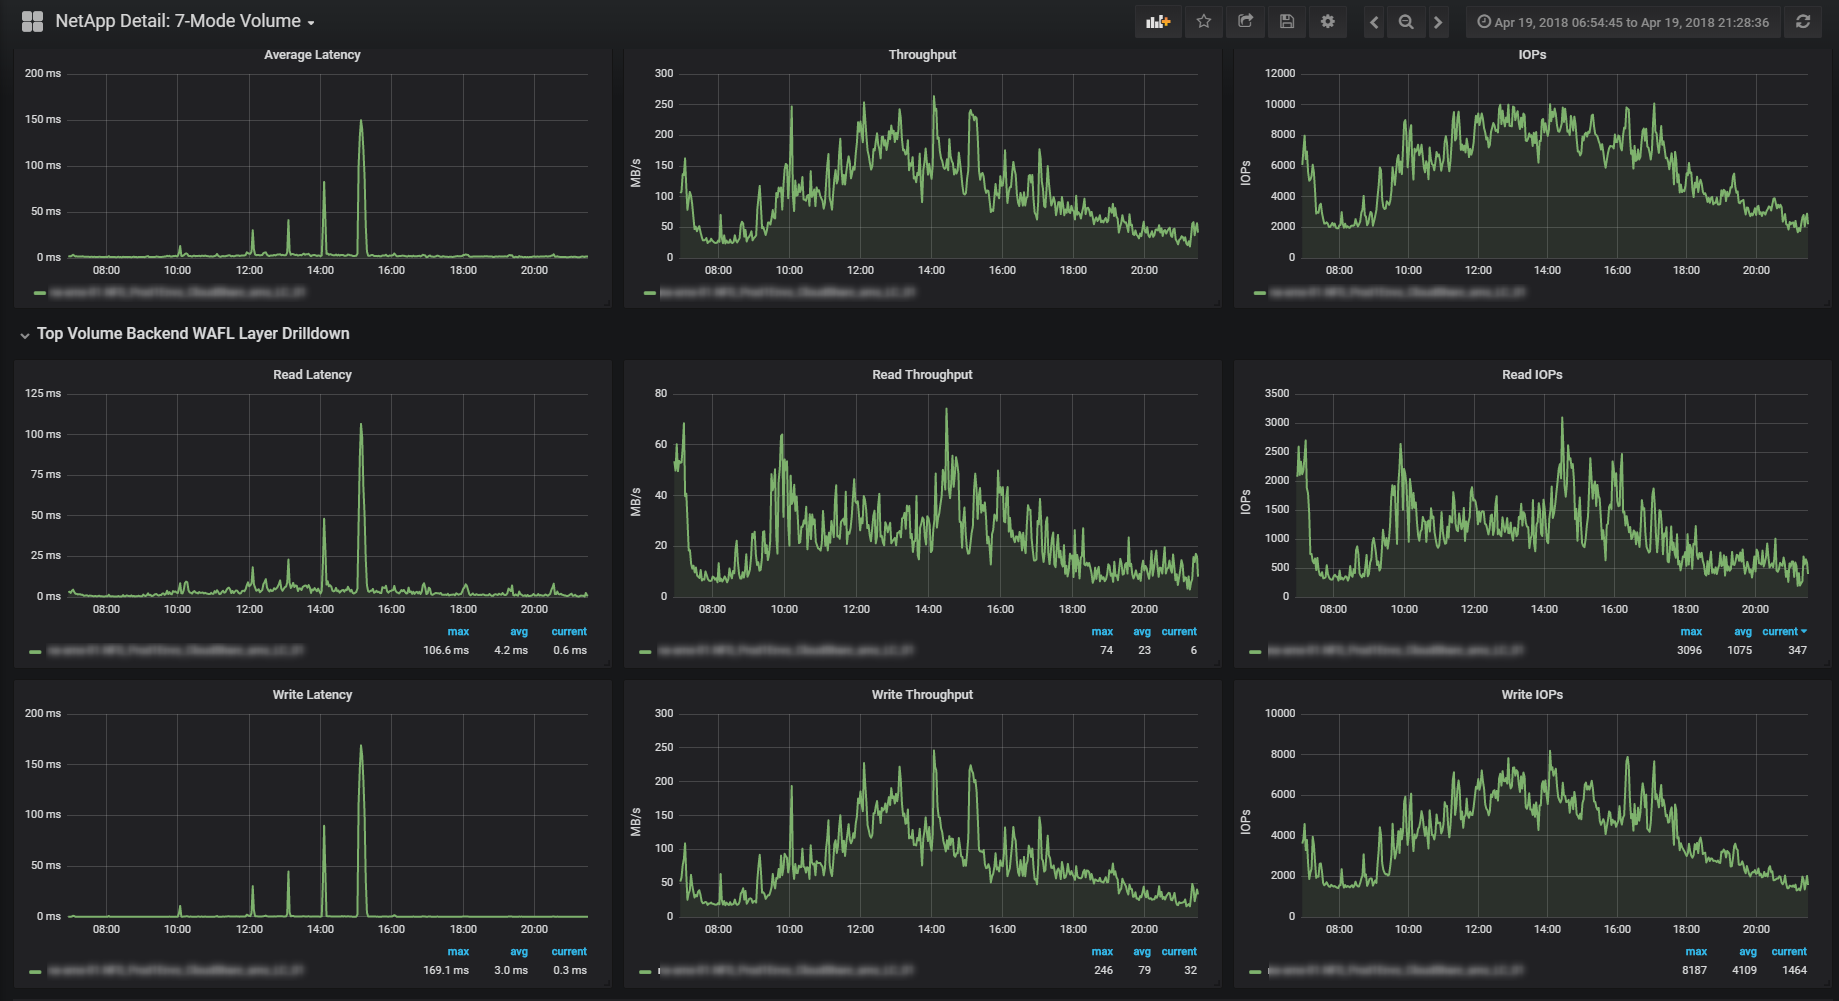This screenshot has height=1001, width=1839.
Task: Refresh the dashboard
Action: coord(1803,21)
